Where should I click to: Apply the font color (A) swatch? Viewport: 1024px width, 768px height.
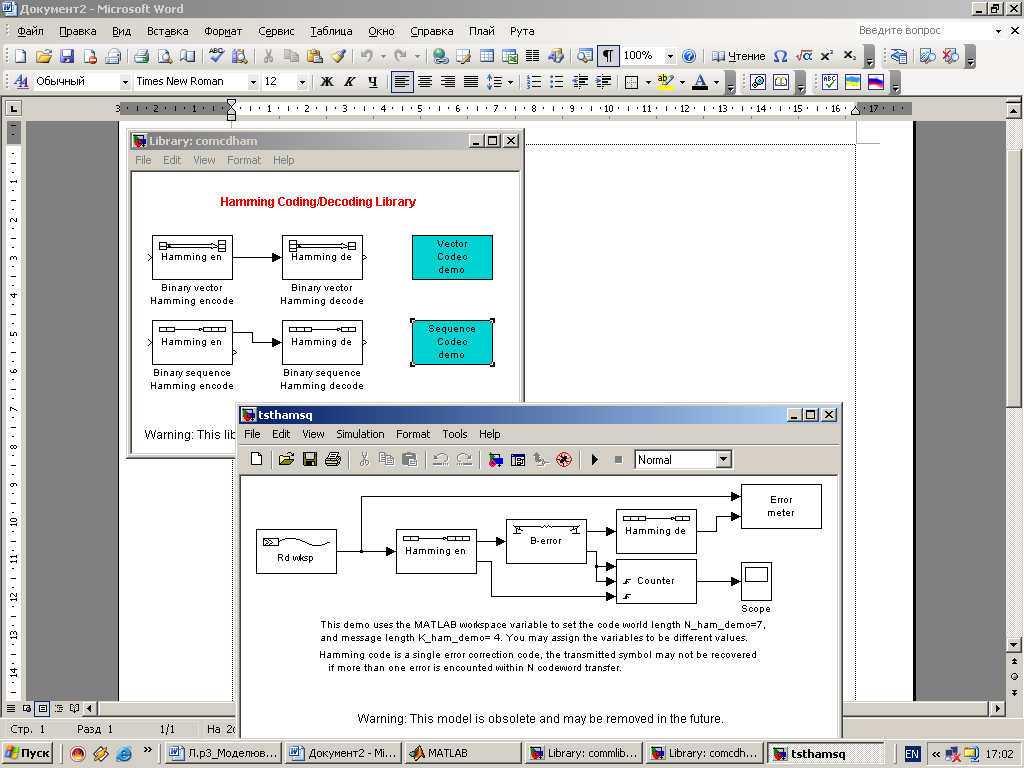(x=700, y=82)
